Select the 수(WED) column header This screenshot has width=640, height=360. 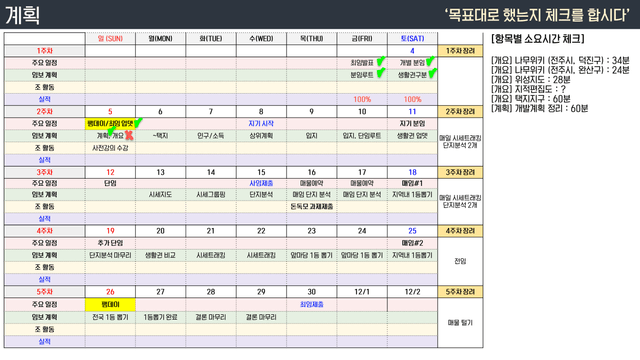click(x=261, y=38)
